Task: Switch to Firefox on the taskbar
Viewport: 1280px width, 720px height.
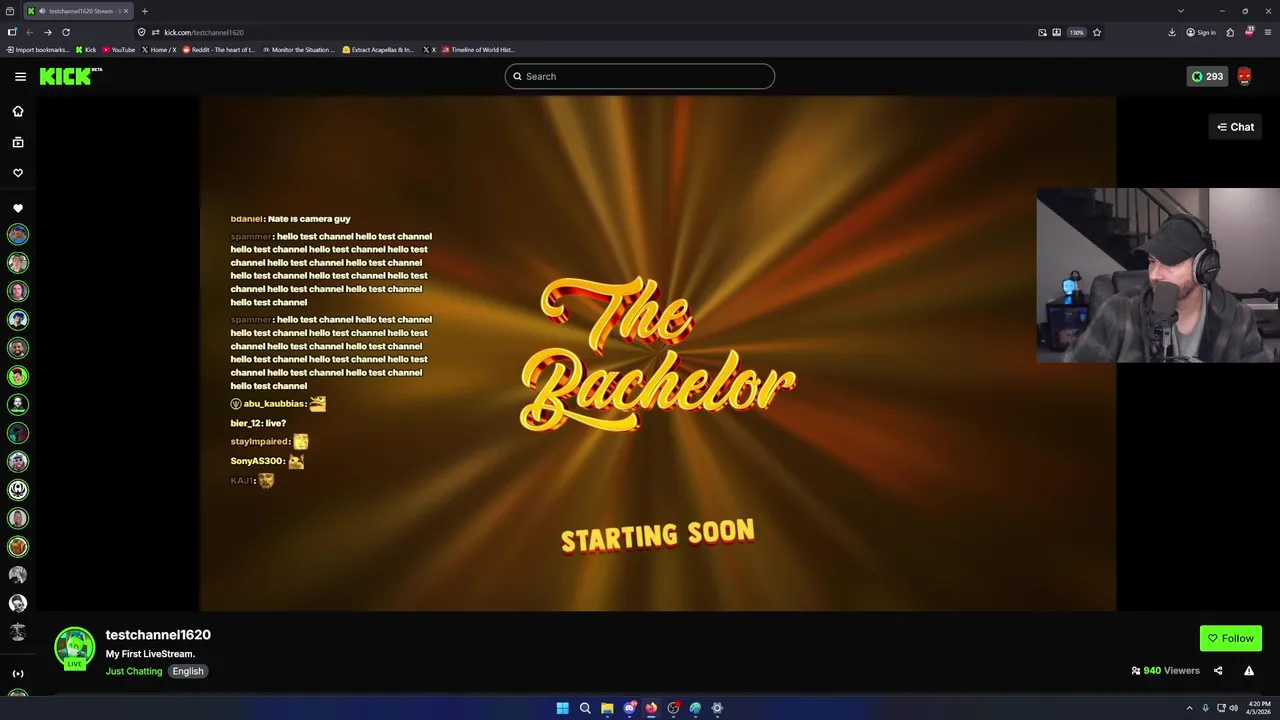Action: point(651,708)
